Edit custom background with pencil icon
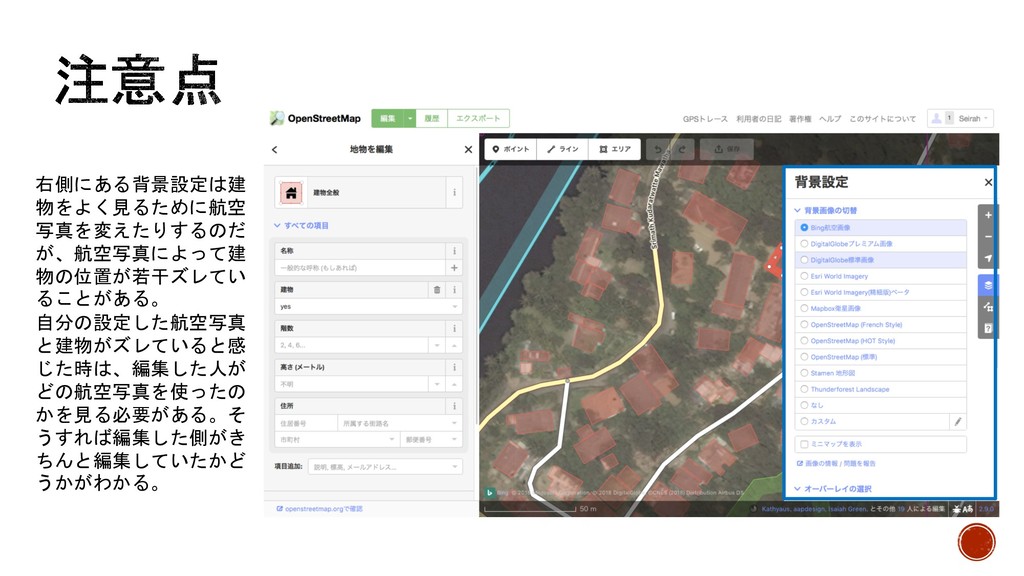Viewport: 1024px width, 576px height. click(958, 422)
